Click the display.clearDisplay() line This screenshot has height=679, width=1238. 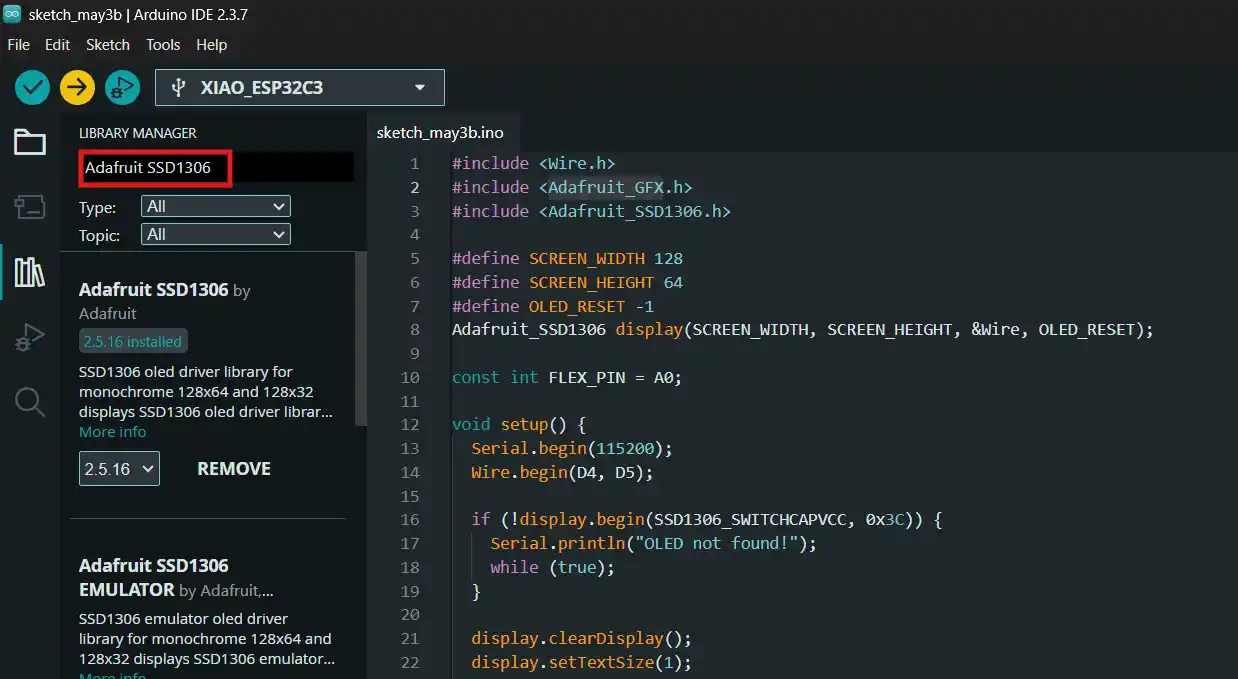pos(582,638)
